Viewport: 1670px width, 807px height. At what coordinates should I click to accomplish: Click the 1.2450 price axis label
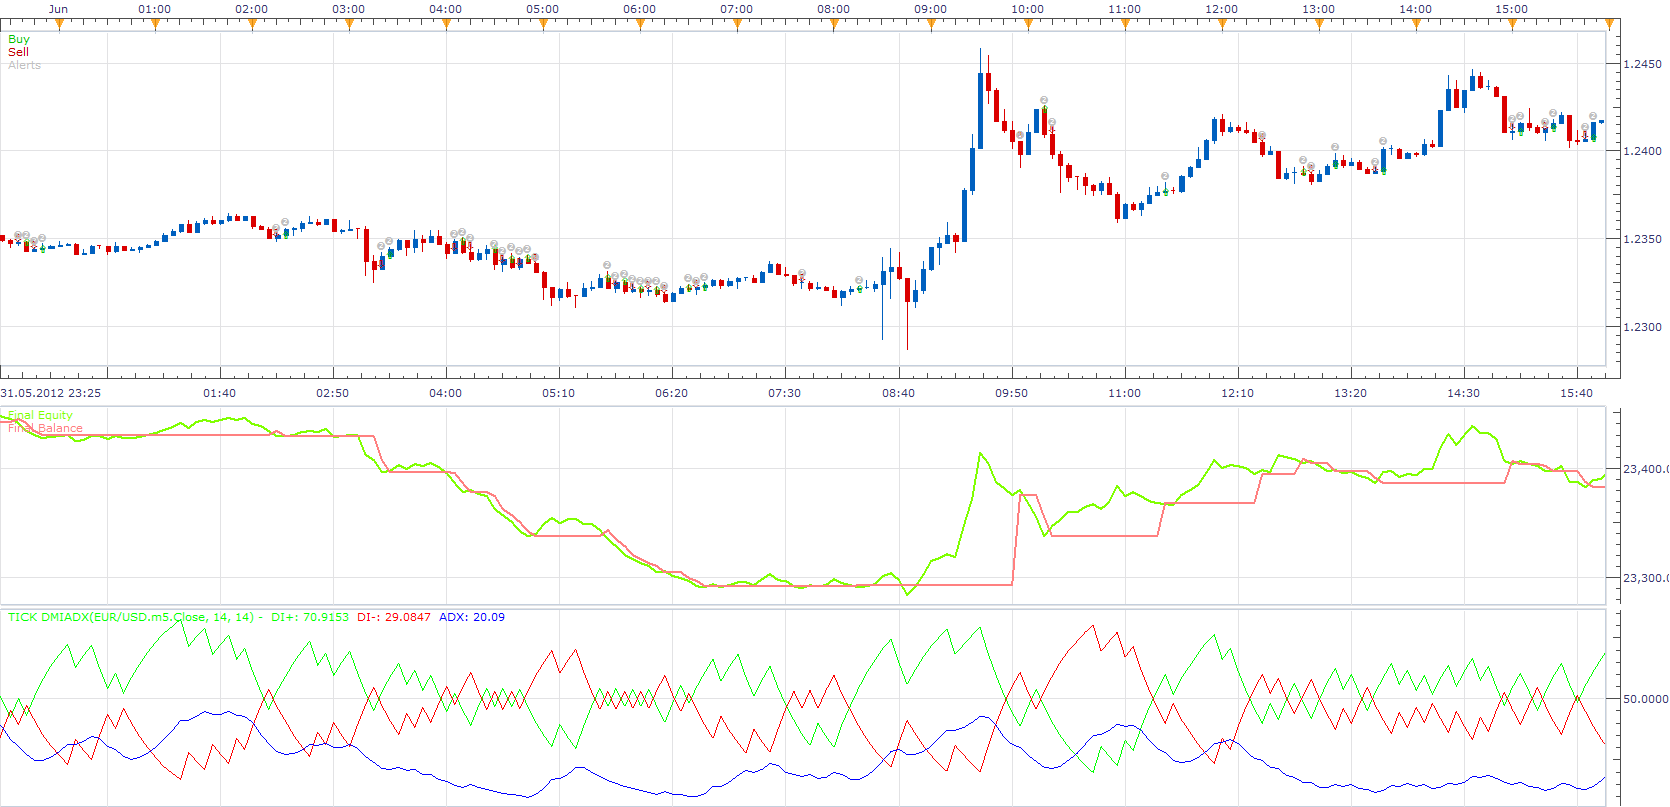pyautogui.click(x=1642, y=64)
